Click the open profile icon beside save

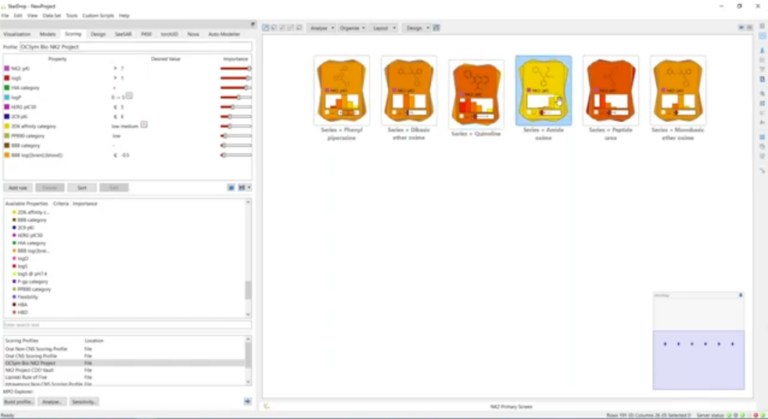pyautogui.click(x=241, y=187)
